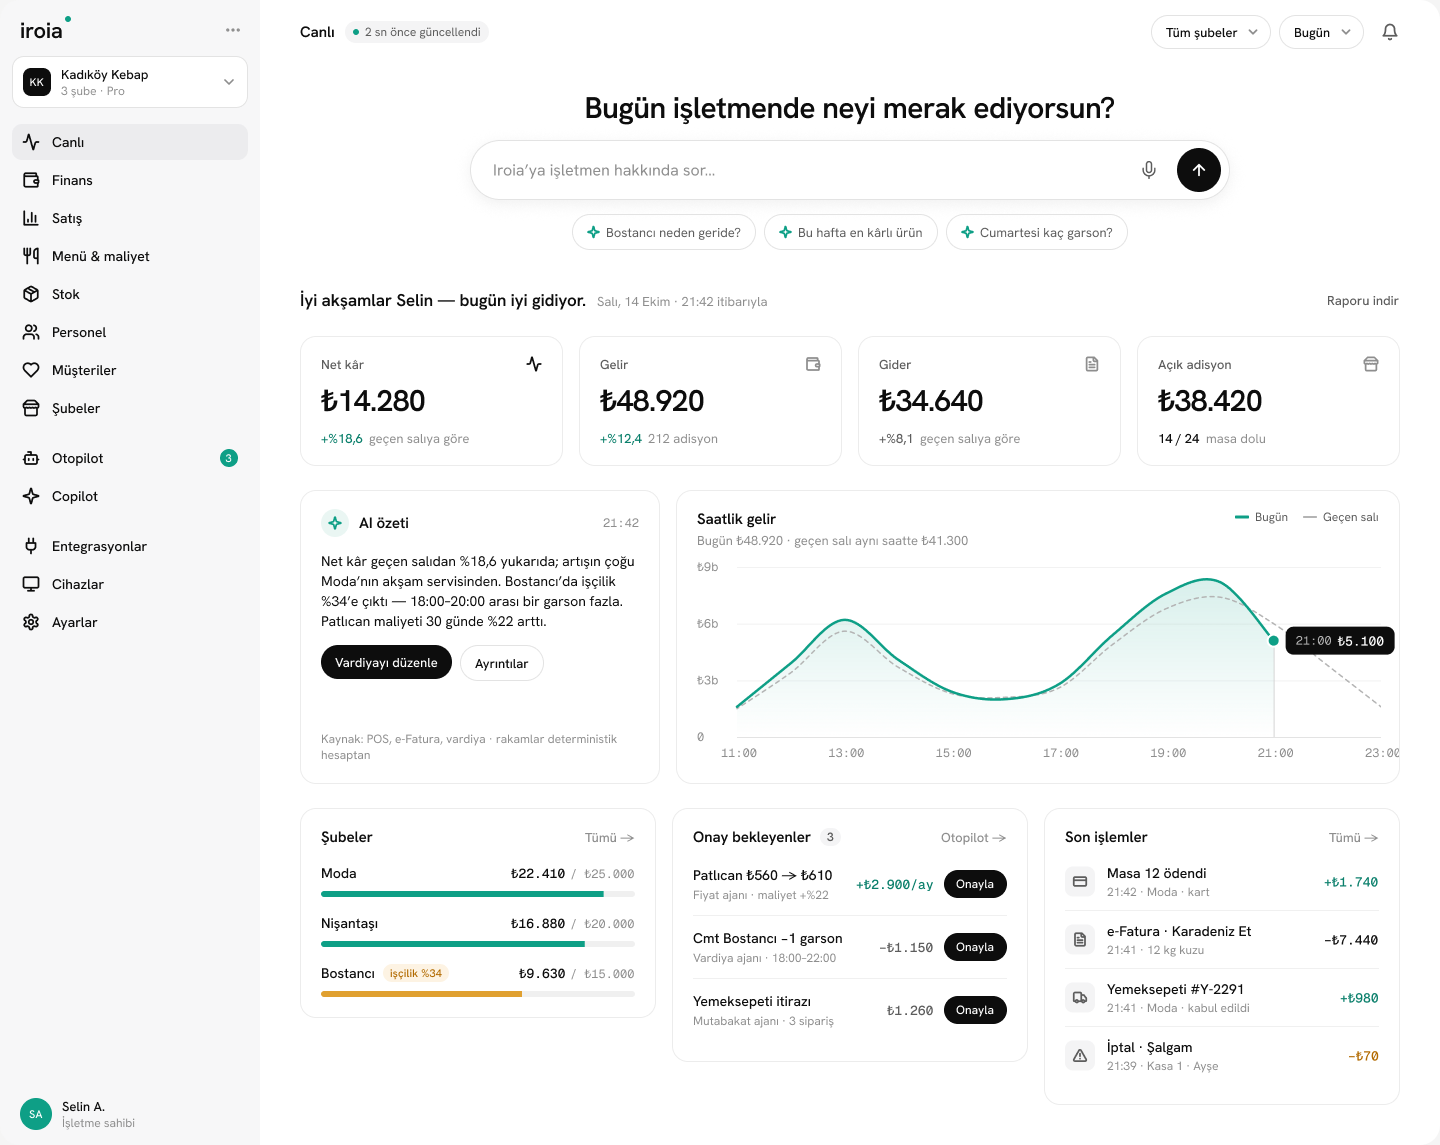The width and height of the screenshot is (1440, 1145).
Task: Open notifications bell icon
Action: [x=1390, y=32]
